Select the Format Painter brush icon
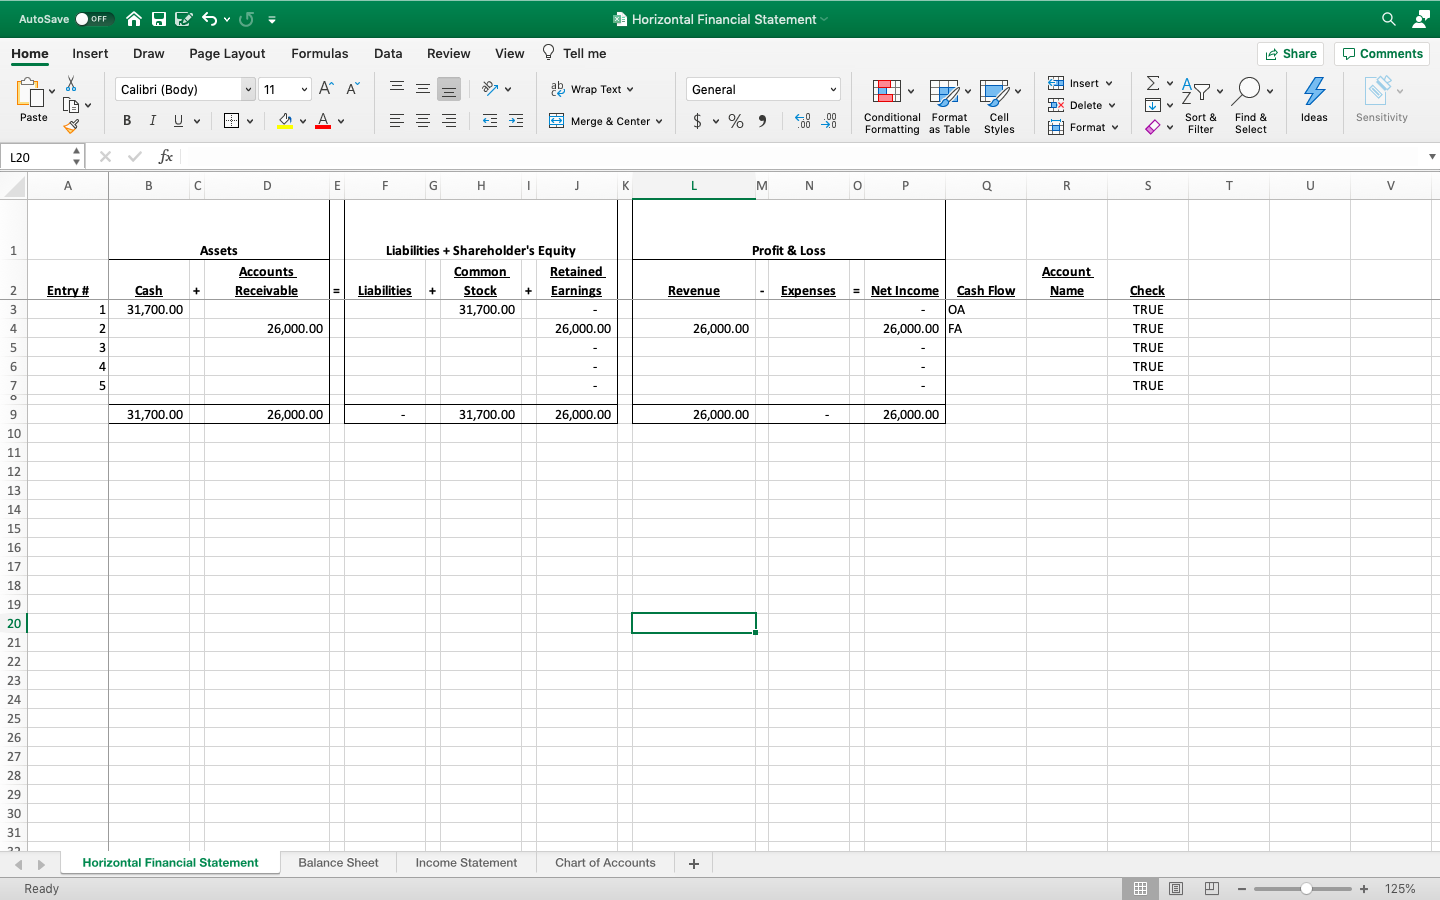The width and height of the screenshot is (1440, 900). 71,126
